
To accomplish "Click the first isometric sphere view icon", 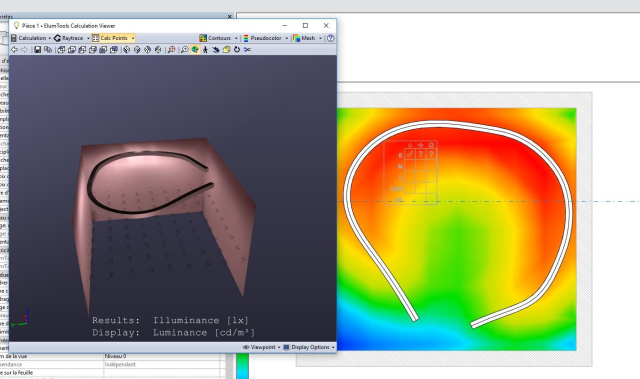I will point(127,49).
